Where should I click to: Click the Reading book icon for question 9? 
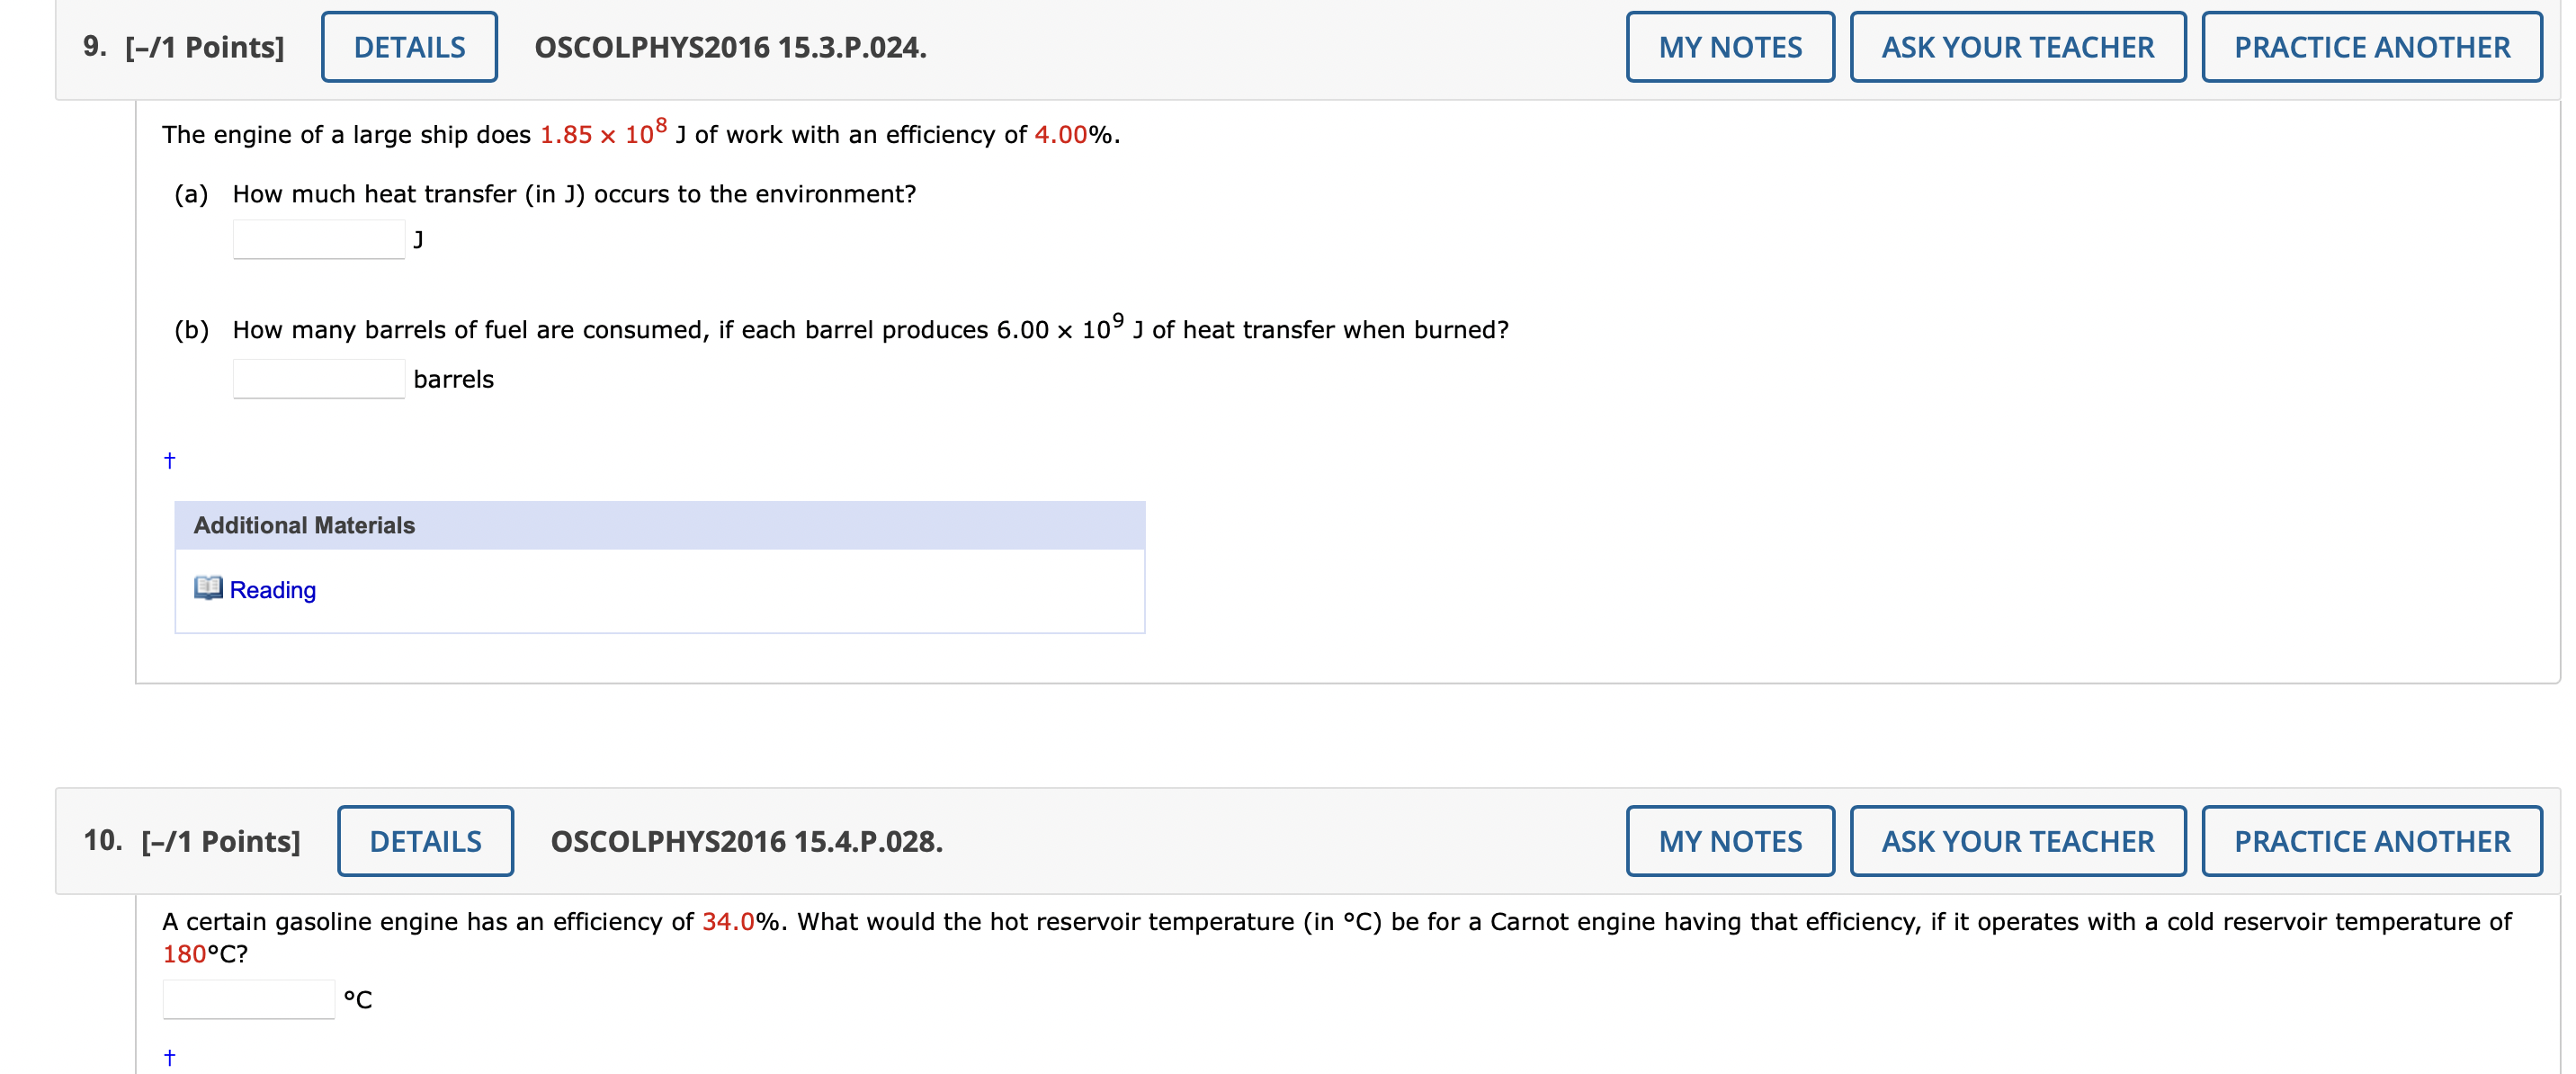[208, 589]
